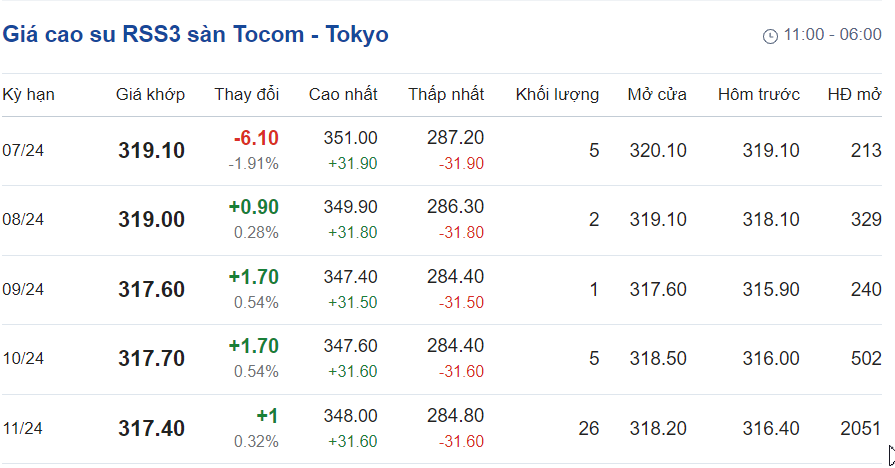
Task: Select the 09/24 contract term
Action: click(23, 289)
